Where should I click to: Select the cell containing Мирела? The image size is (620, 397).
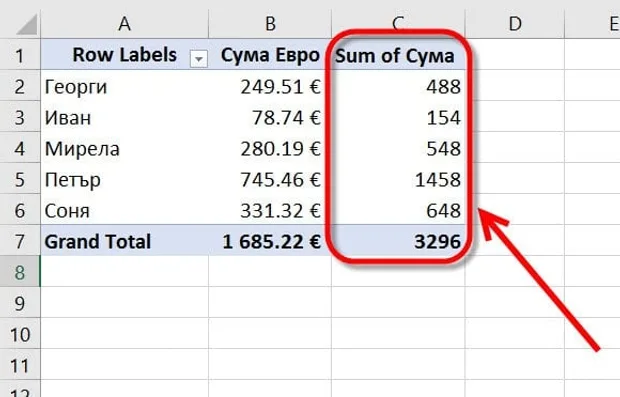[x=125, y=148]
